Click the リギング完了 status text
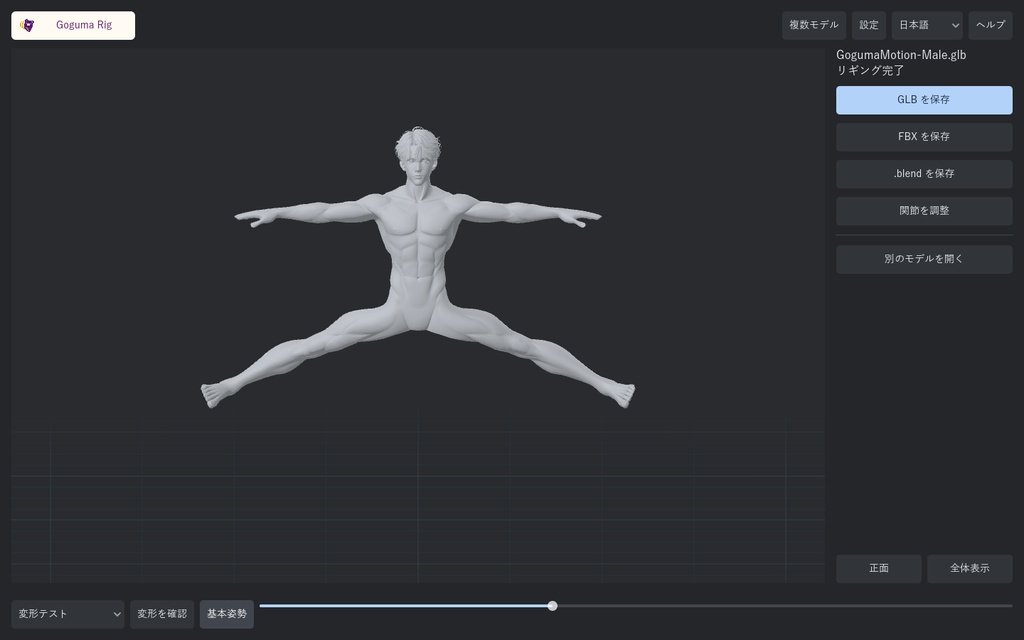This screenshot has width=1024, height=640. click(x=870, y=71)
